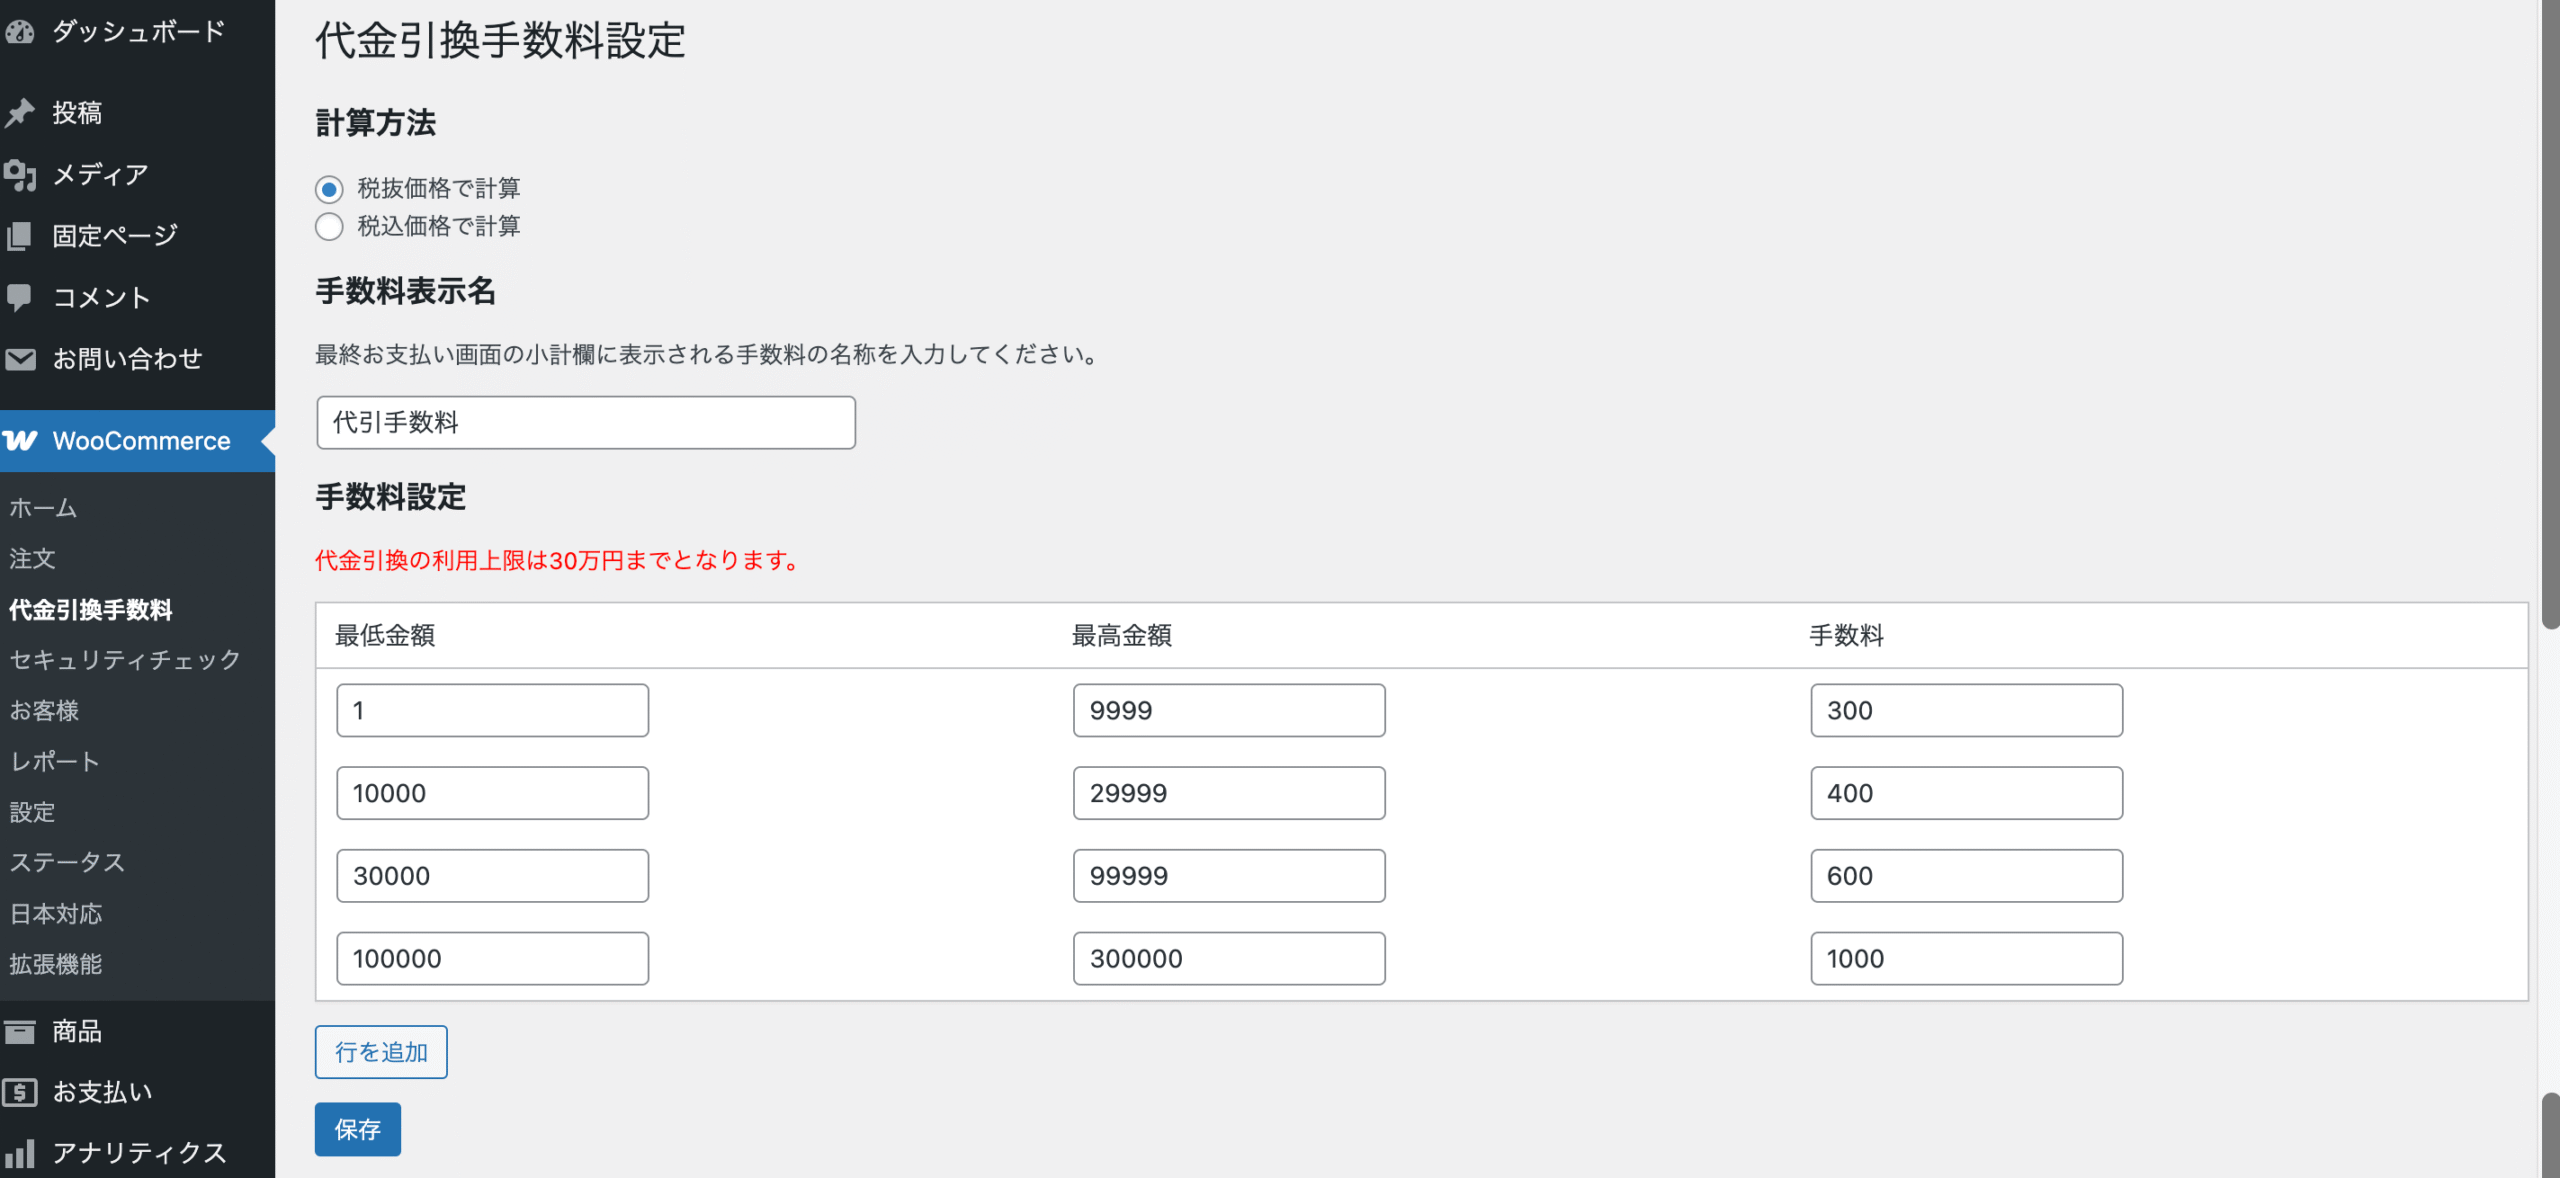Open the WooCommerce menu
The width and height of the screenshot is (2560, 1178).
click(x=138, y=441)
